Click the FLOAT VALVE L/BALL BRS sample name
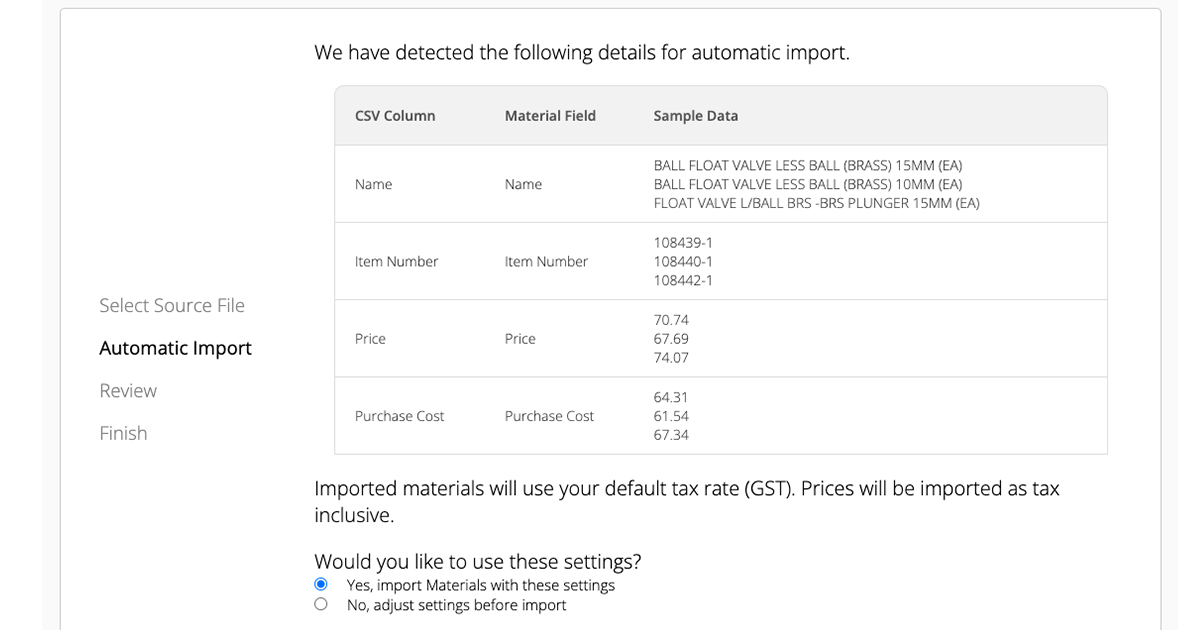This screenshot has width=1200, height=630. [x=816, y=204]
